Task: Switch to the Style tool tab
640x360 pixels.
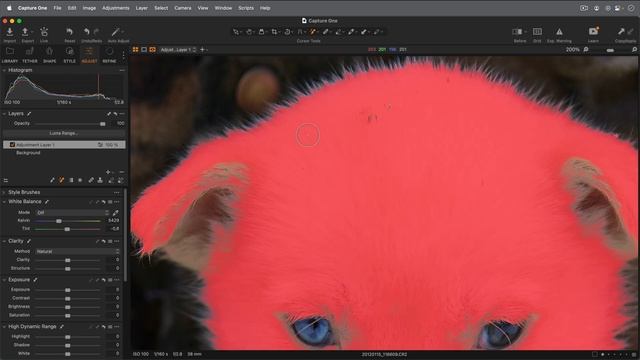Action: pos(69,55)
